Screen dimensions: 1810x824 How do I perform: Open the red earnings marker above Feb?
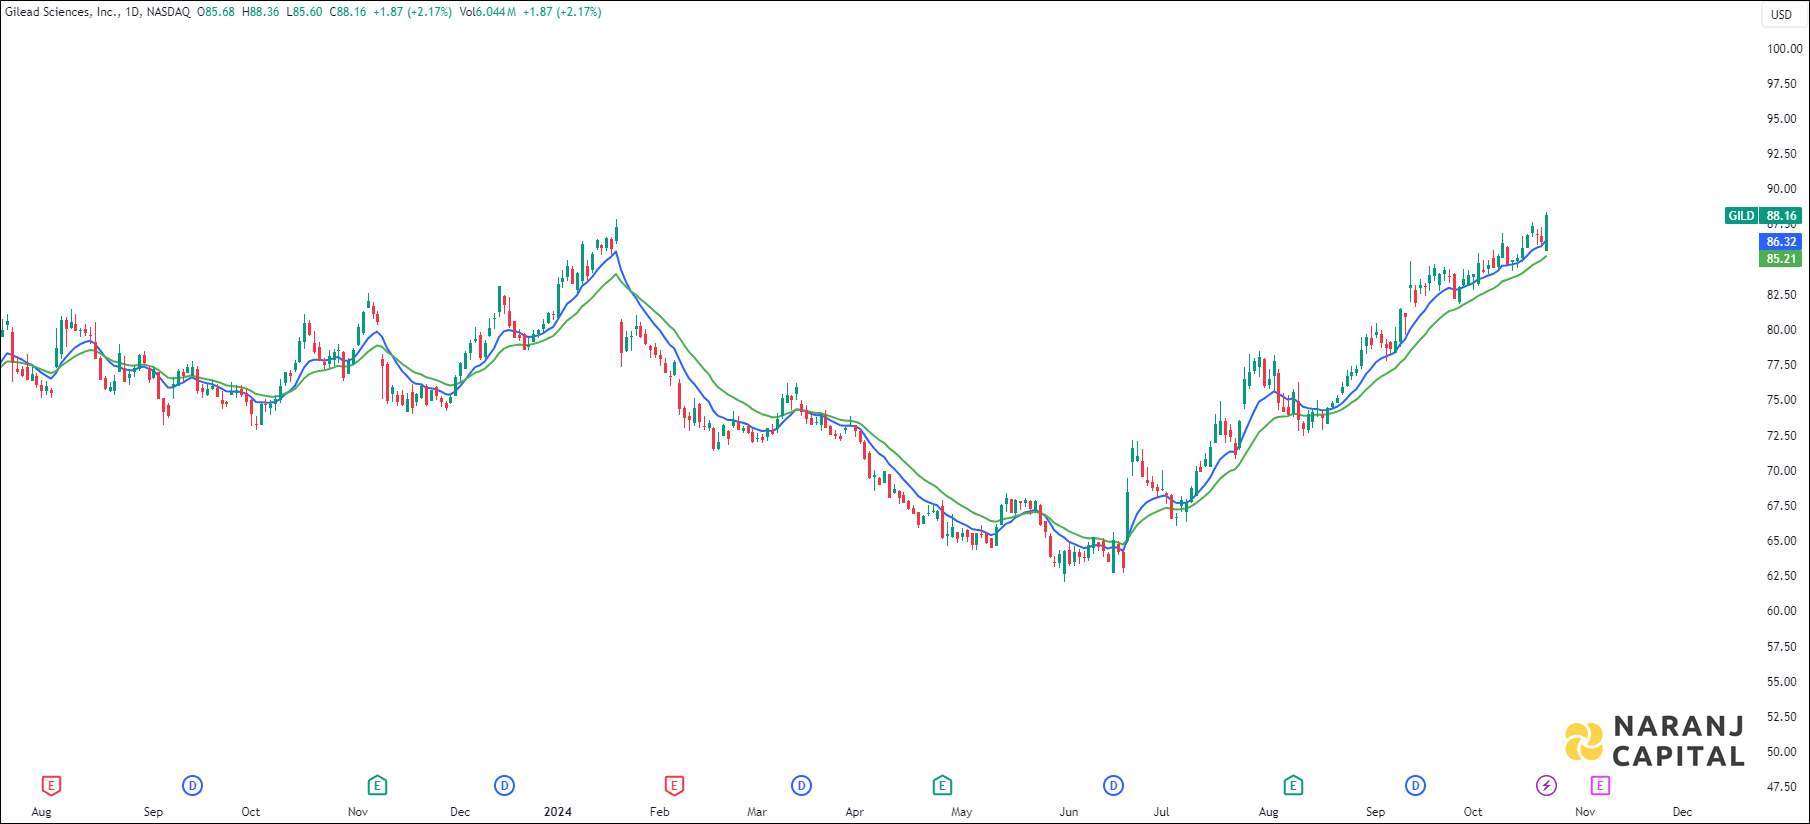pos(674,786)
